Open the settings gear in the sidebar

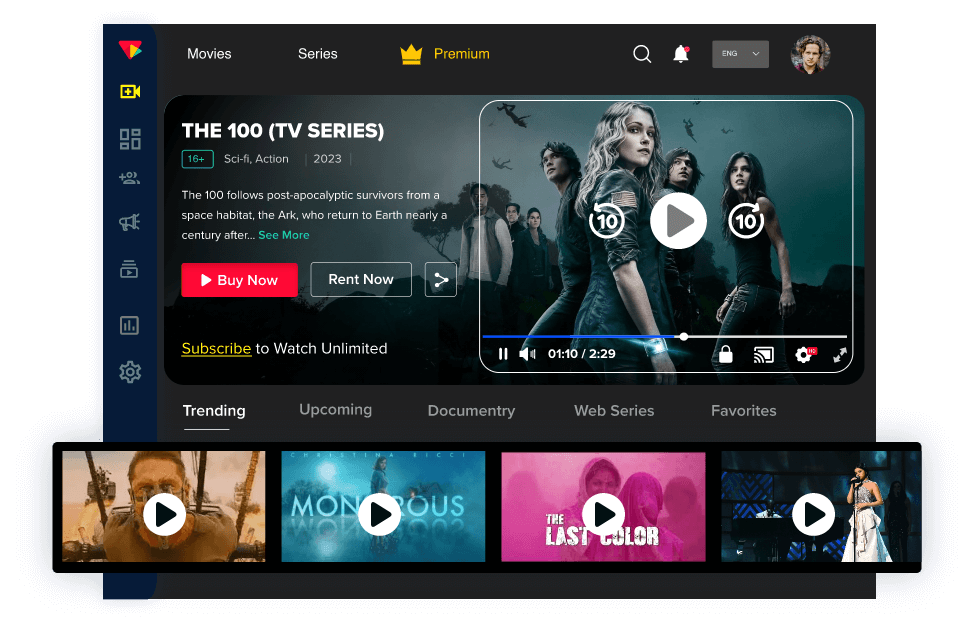130,372
